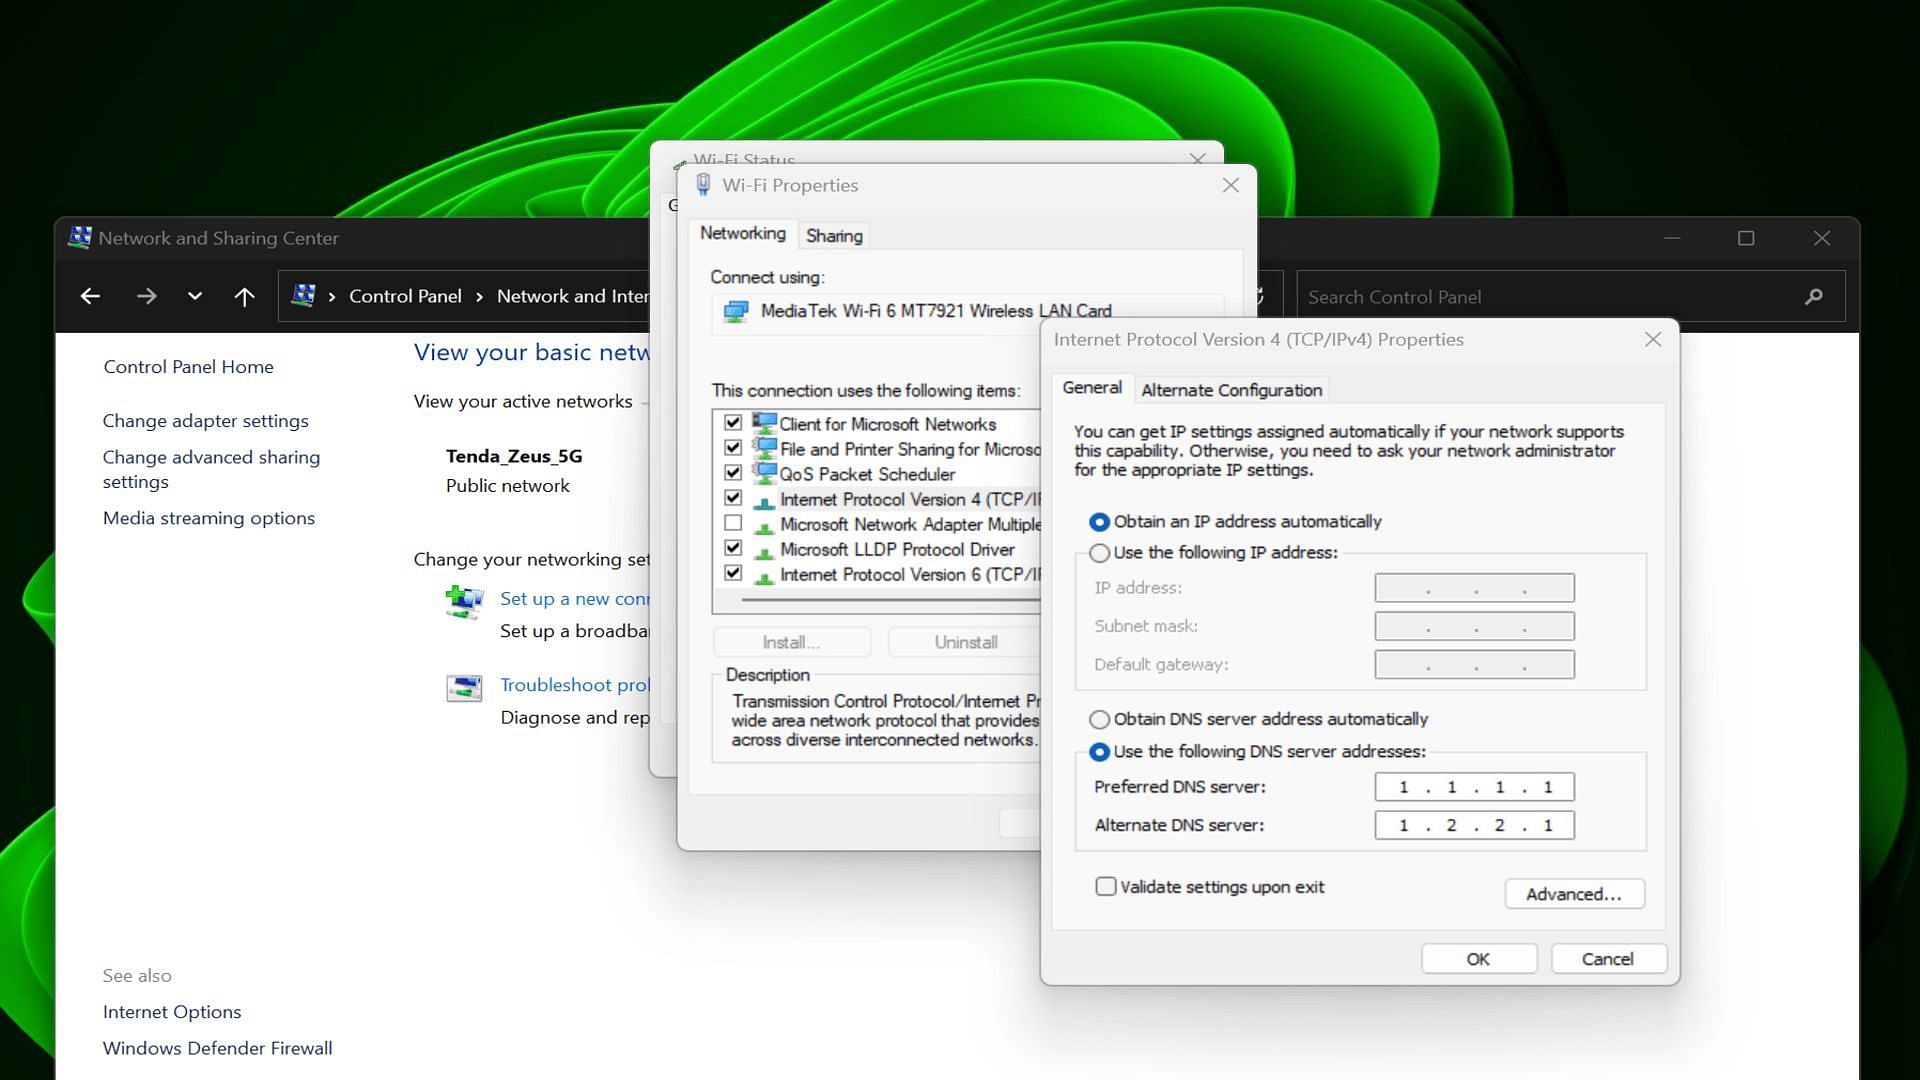Click the Internet Protocol Version 6 icon
Viewport: 1920px width, 1080px height.
click(762, 574)
